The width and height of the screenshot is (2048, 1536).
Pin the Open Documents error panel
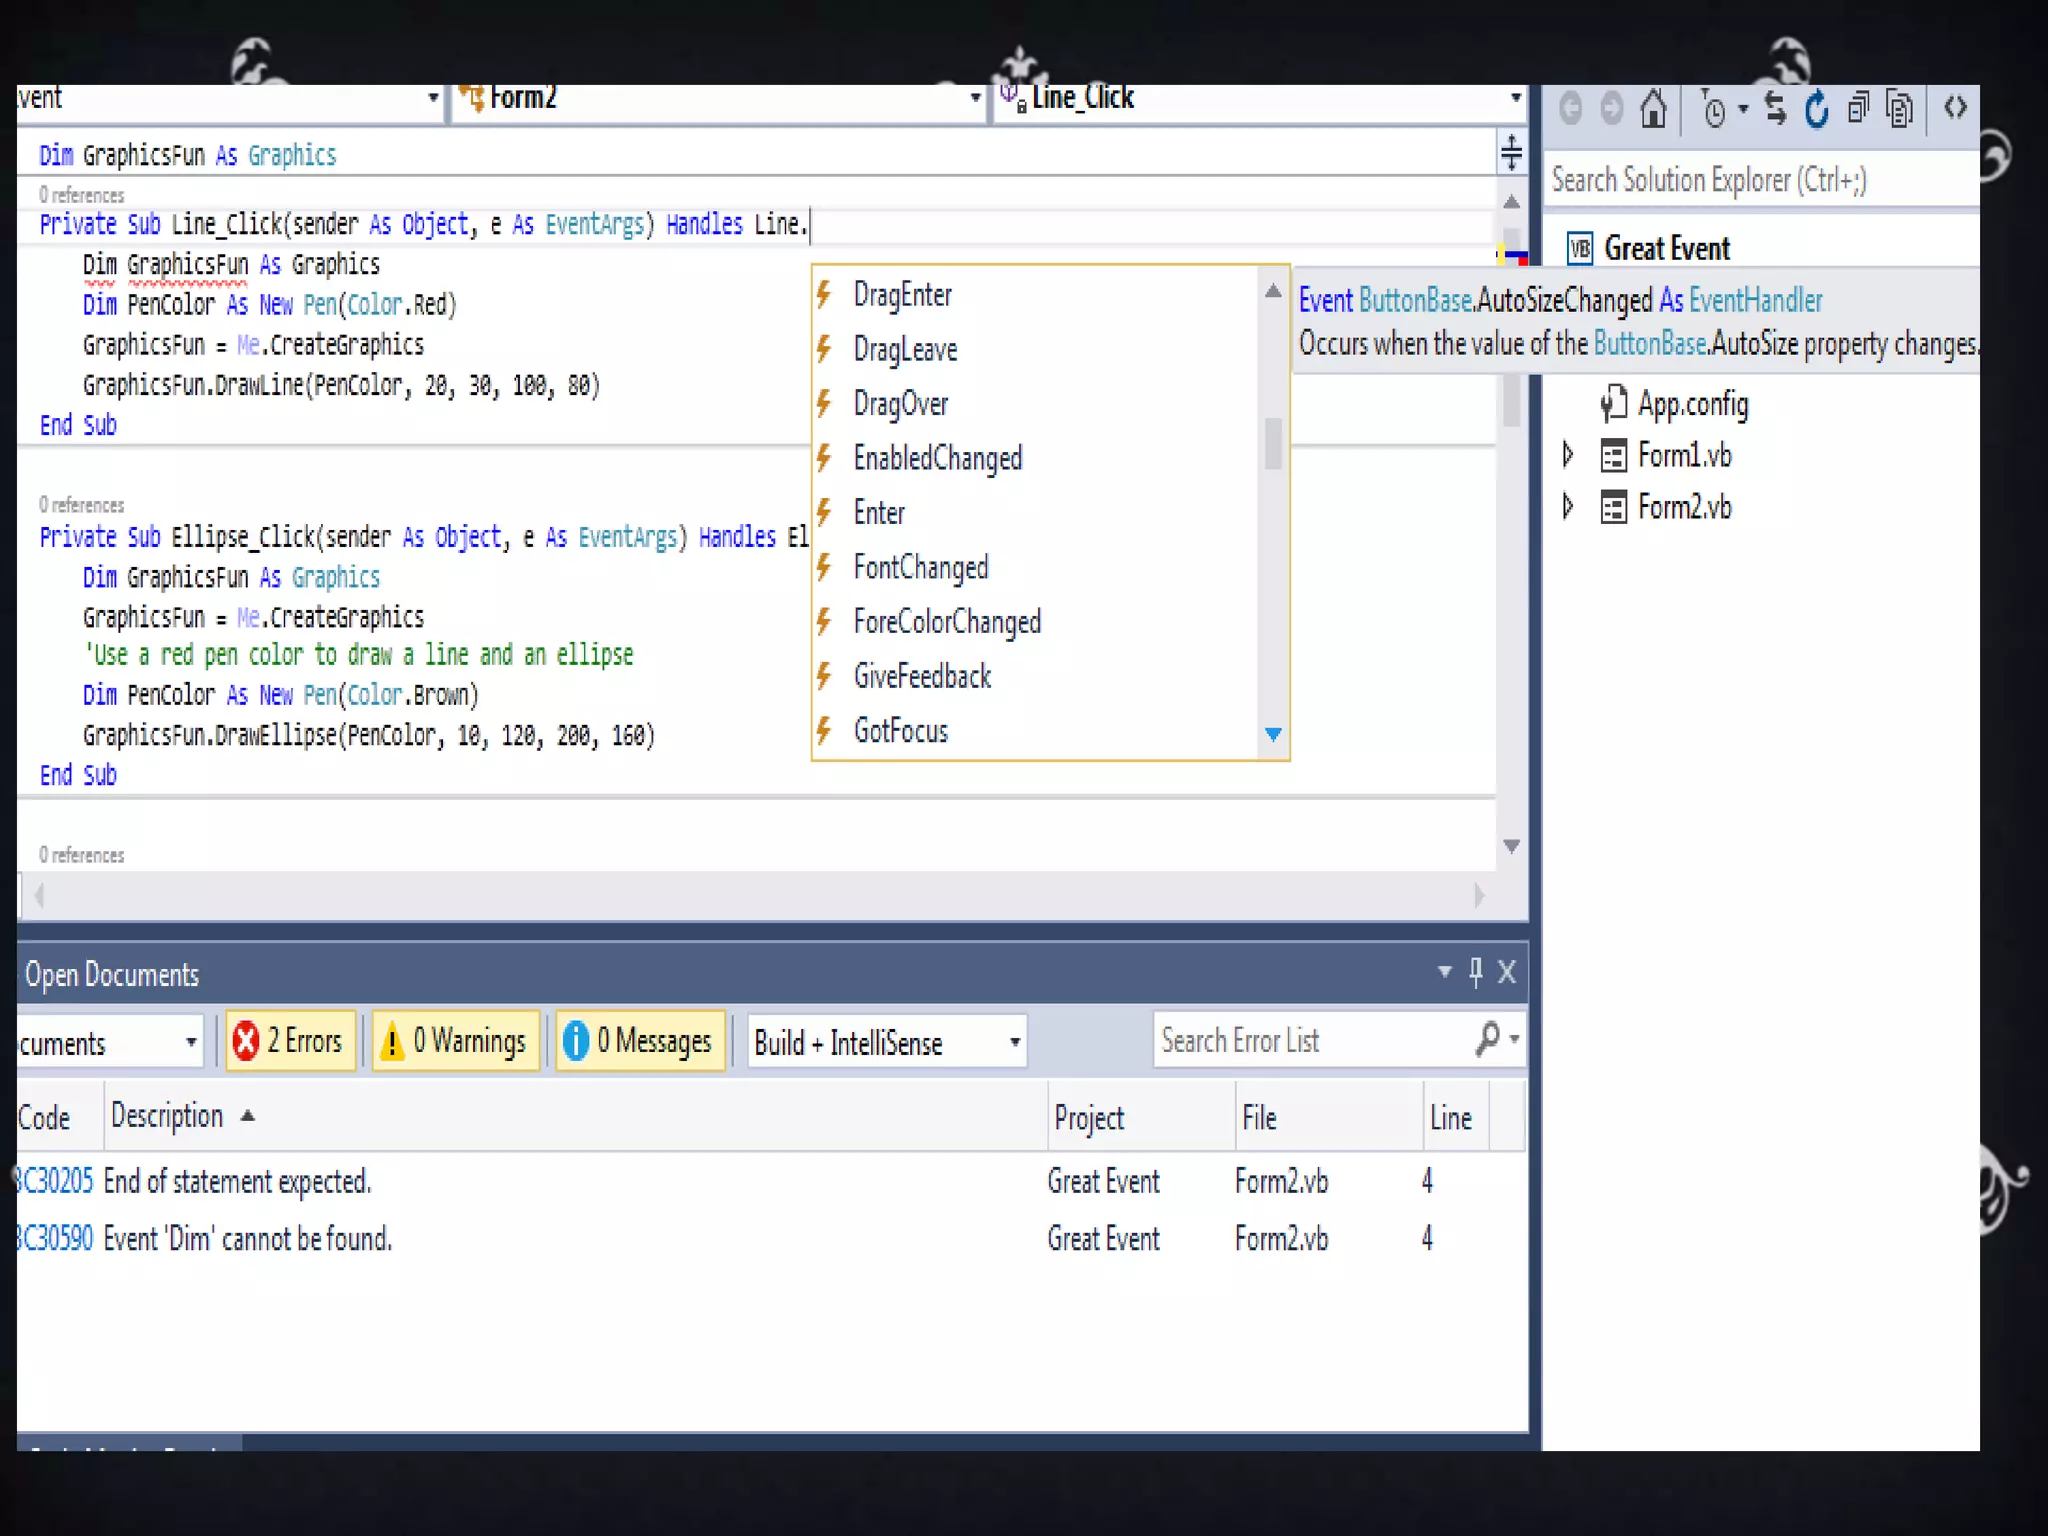[1475, 971]
